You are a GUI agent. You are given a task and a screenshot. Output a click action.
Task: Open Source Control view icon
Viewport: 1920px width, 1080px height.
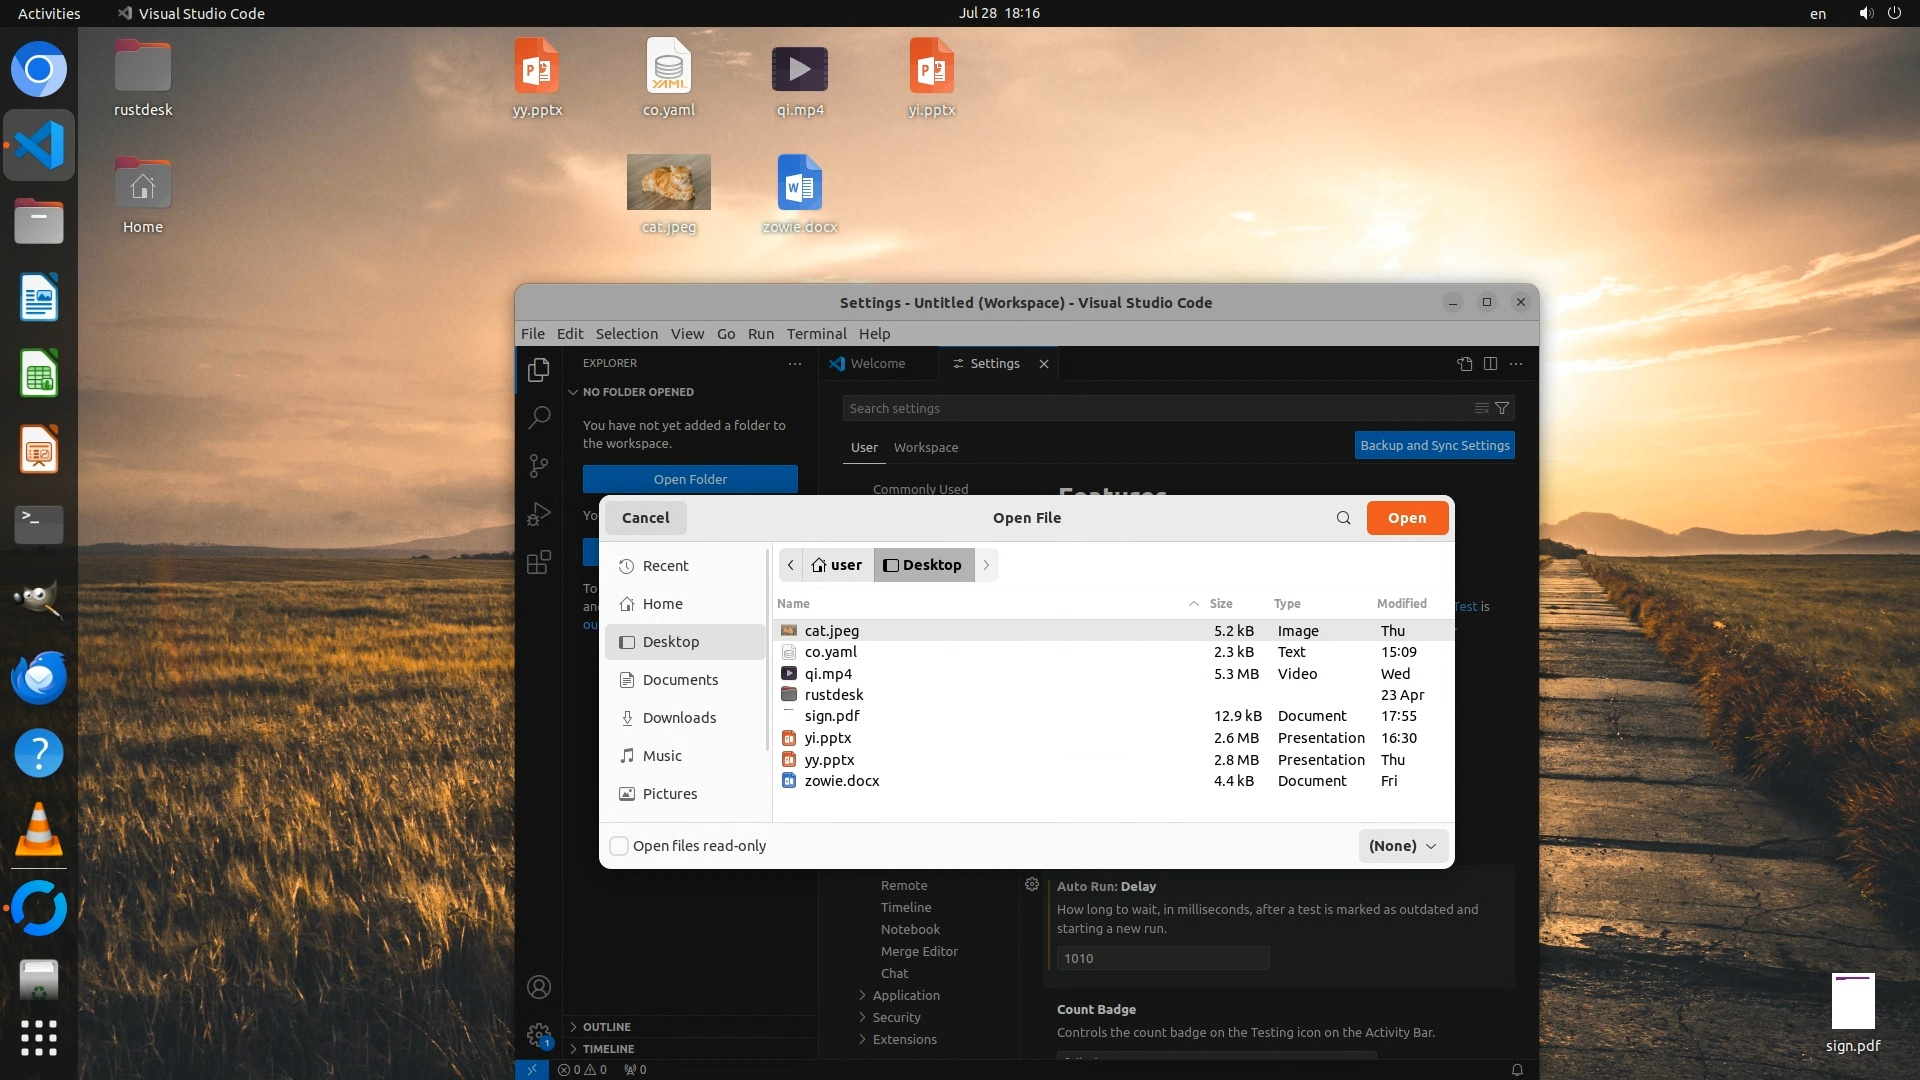click(539, 465)
